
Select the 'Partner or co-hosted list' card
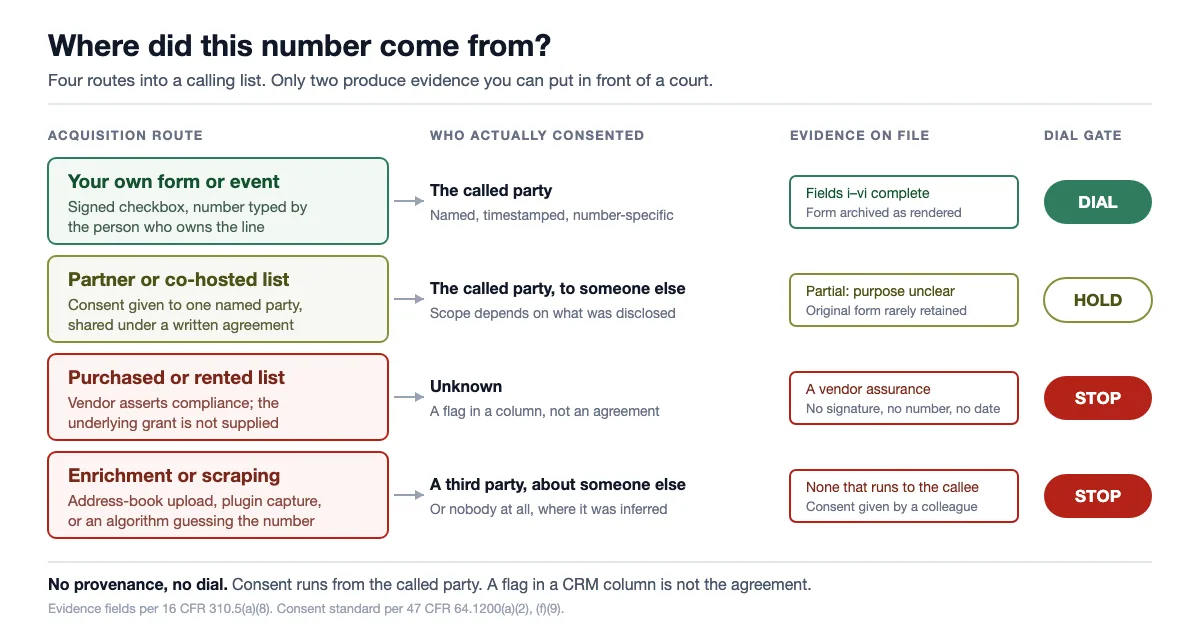point(218,299)
